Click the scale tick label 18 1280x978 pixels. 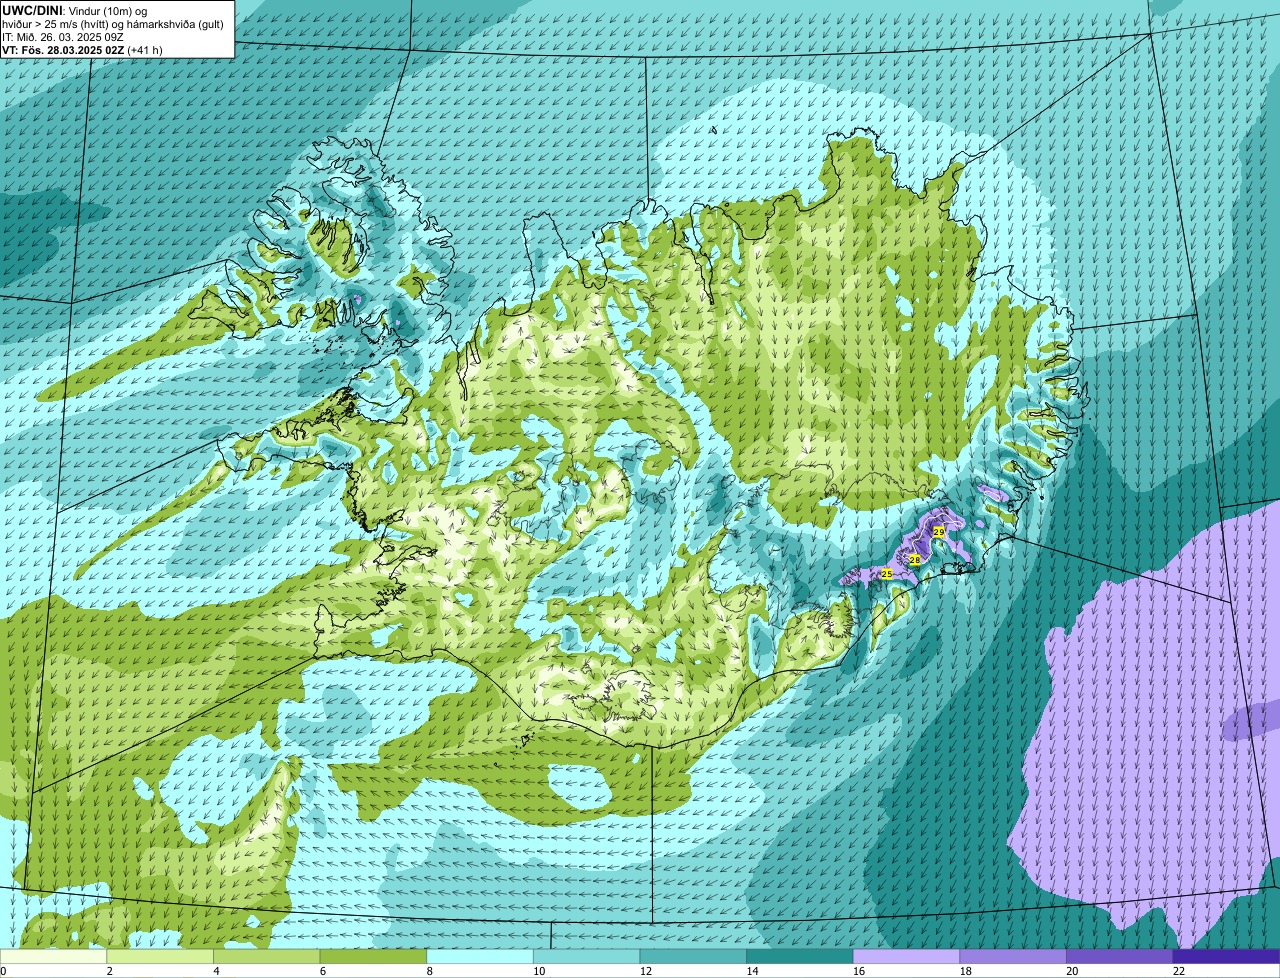[965, 971]
